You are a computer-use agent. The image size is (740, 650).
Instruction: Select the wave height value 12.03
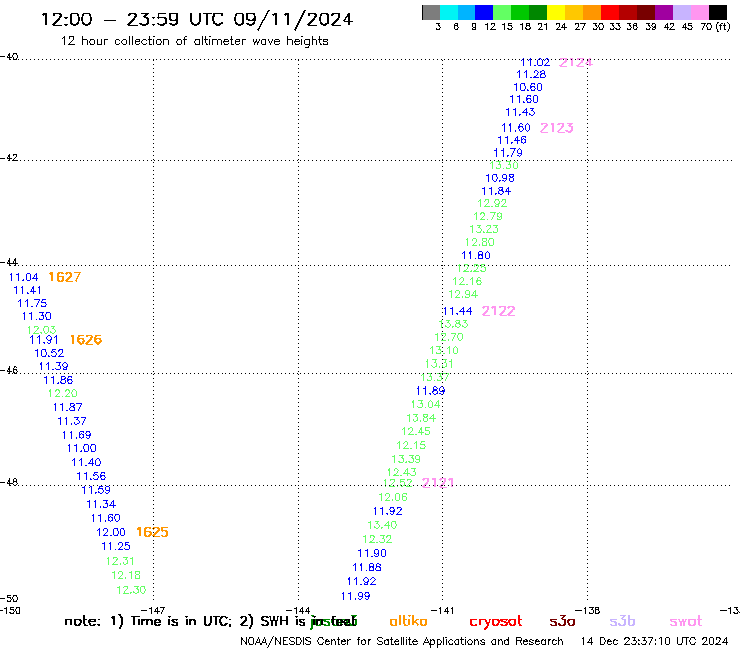(x=42, y=329)
